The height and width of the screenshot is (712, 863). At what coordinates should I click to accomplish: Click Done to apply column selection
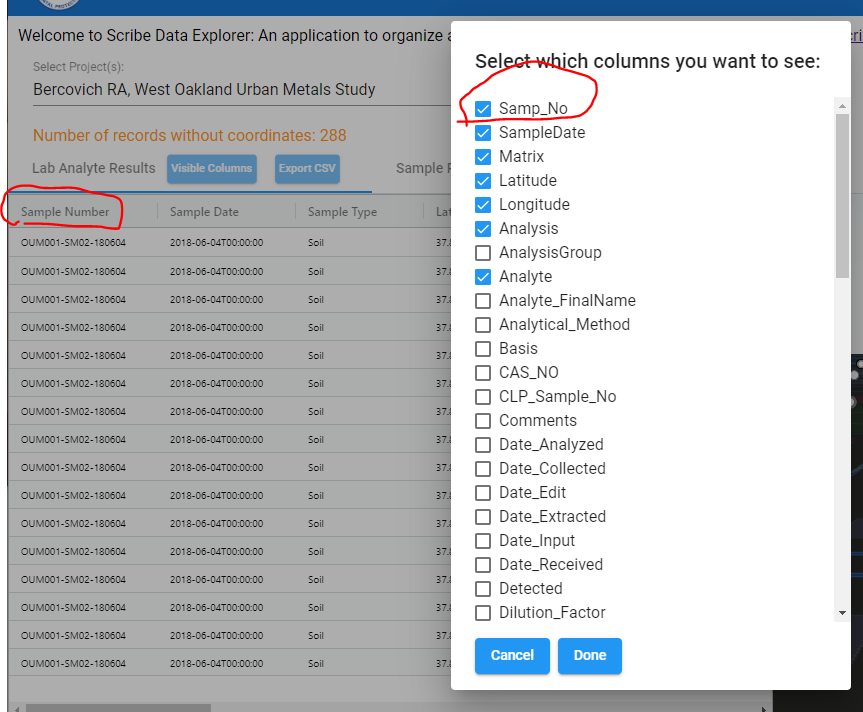click(x=589, y=656)
